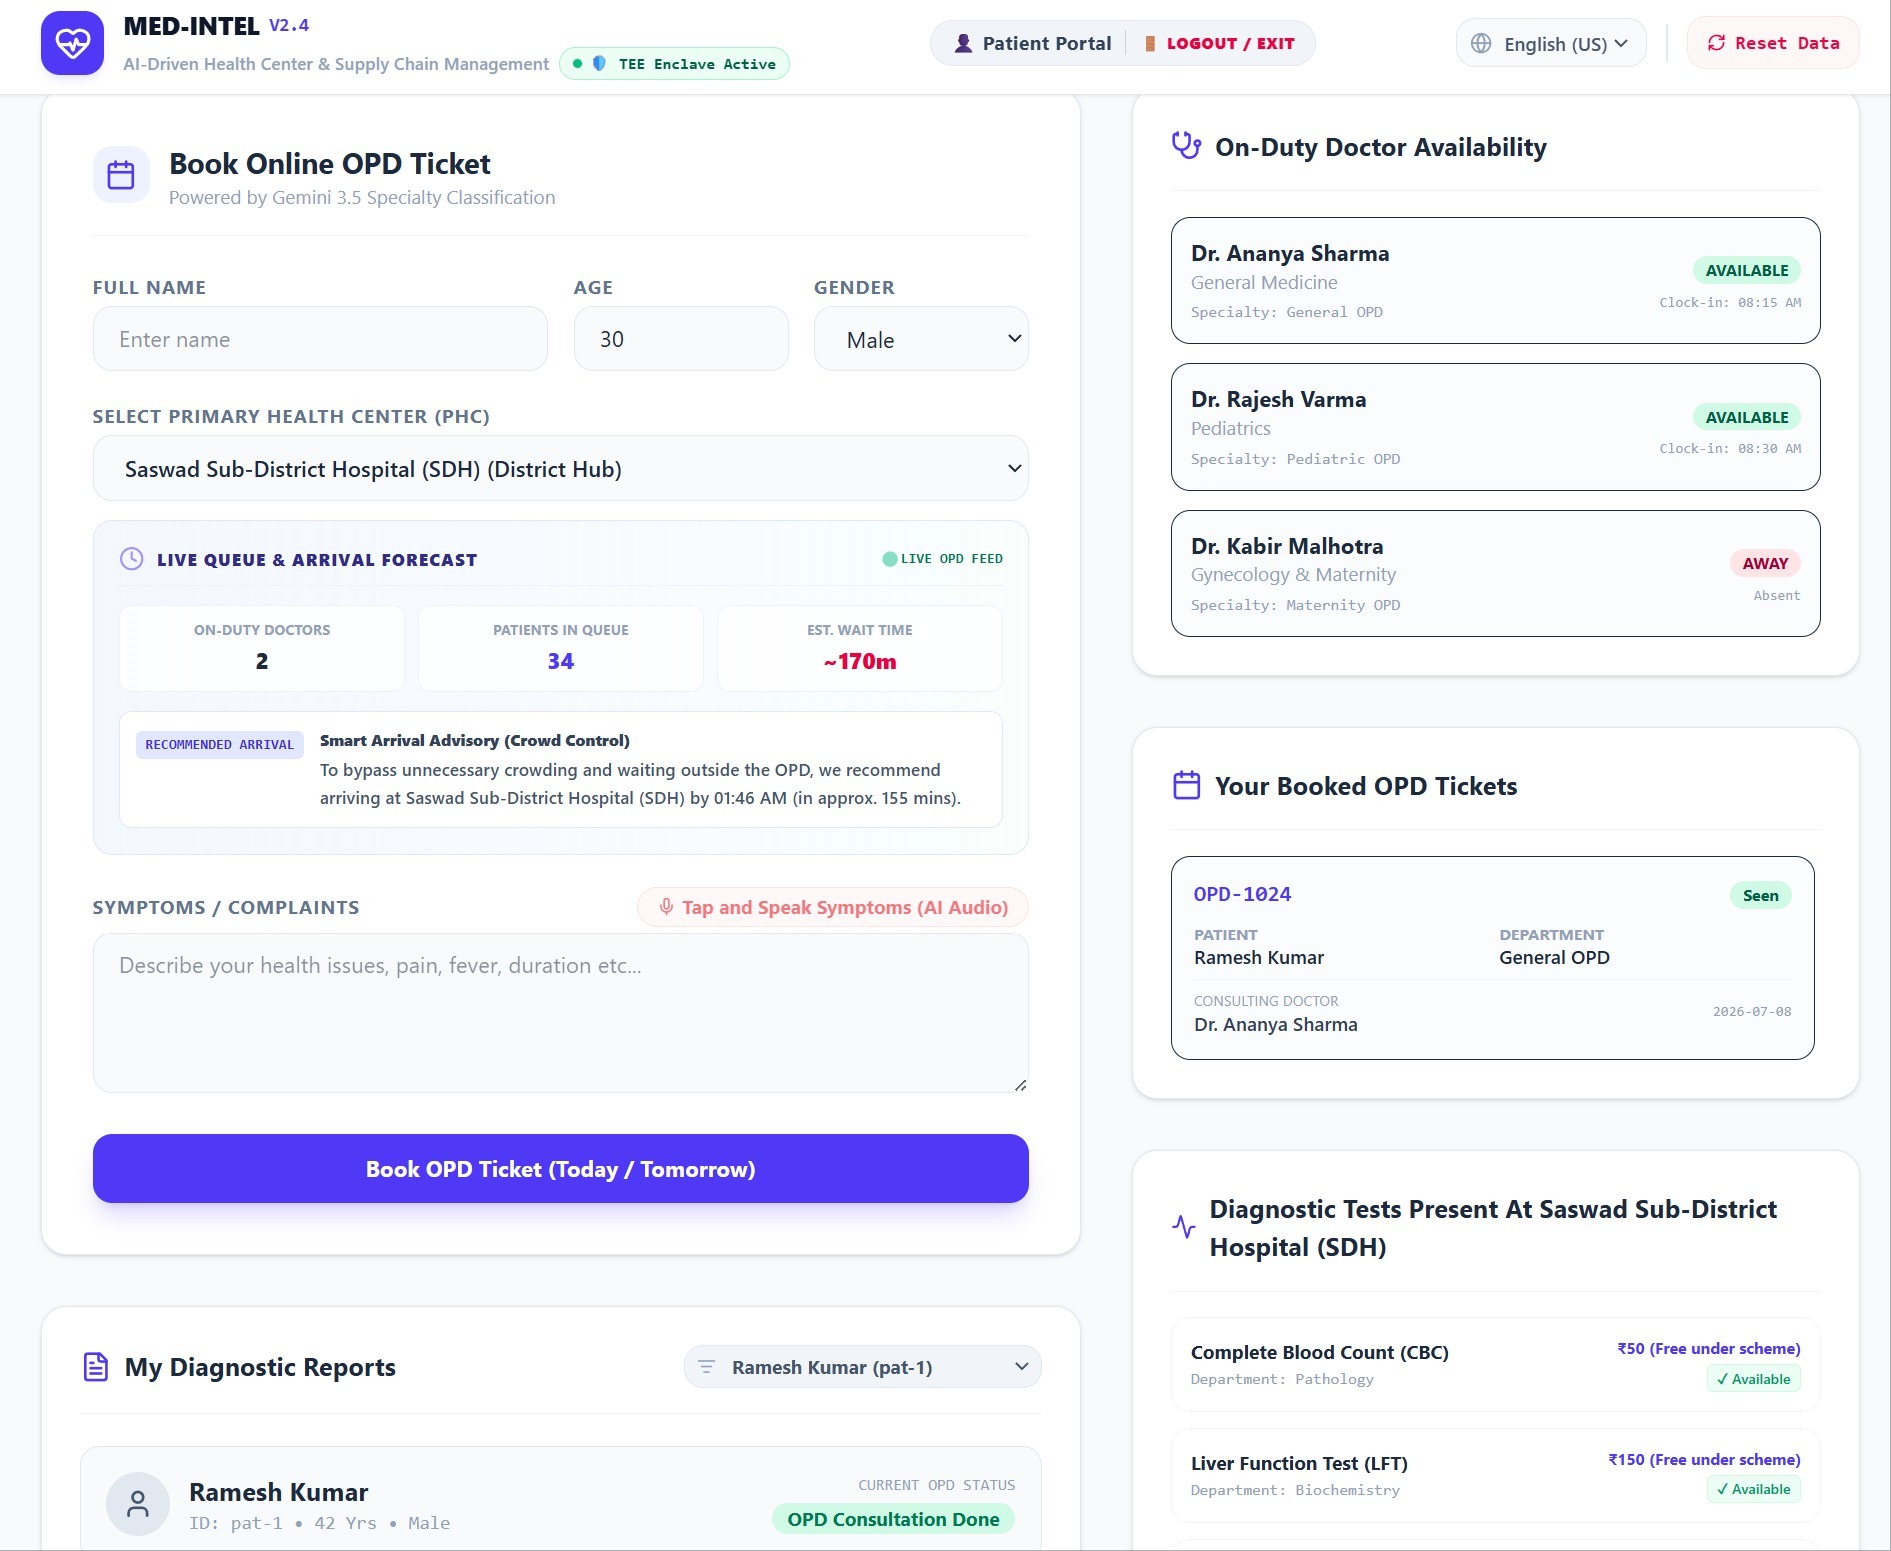Click the Symptoms / Complaints text area

[x=561, y=1013]
